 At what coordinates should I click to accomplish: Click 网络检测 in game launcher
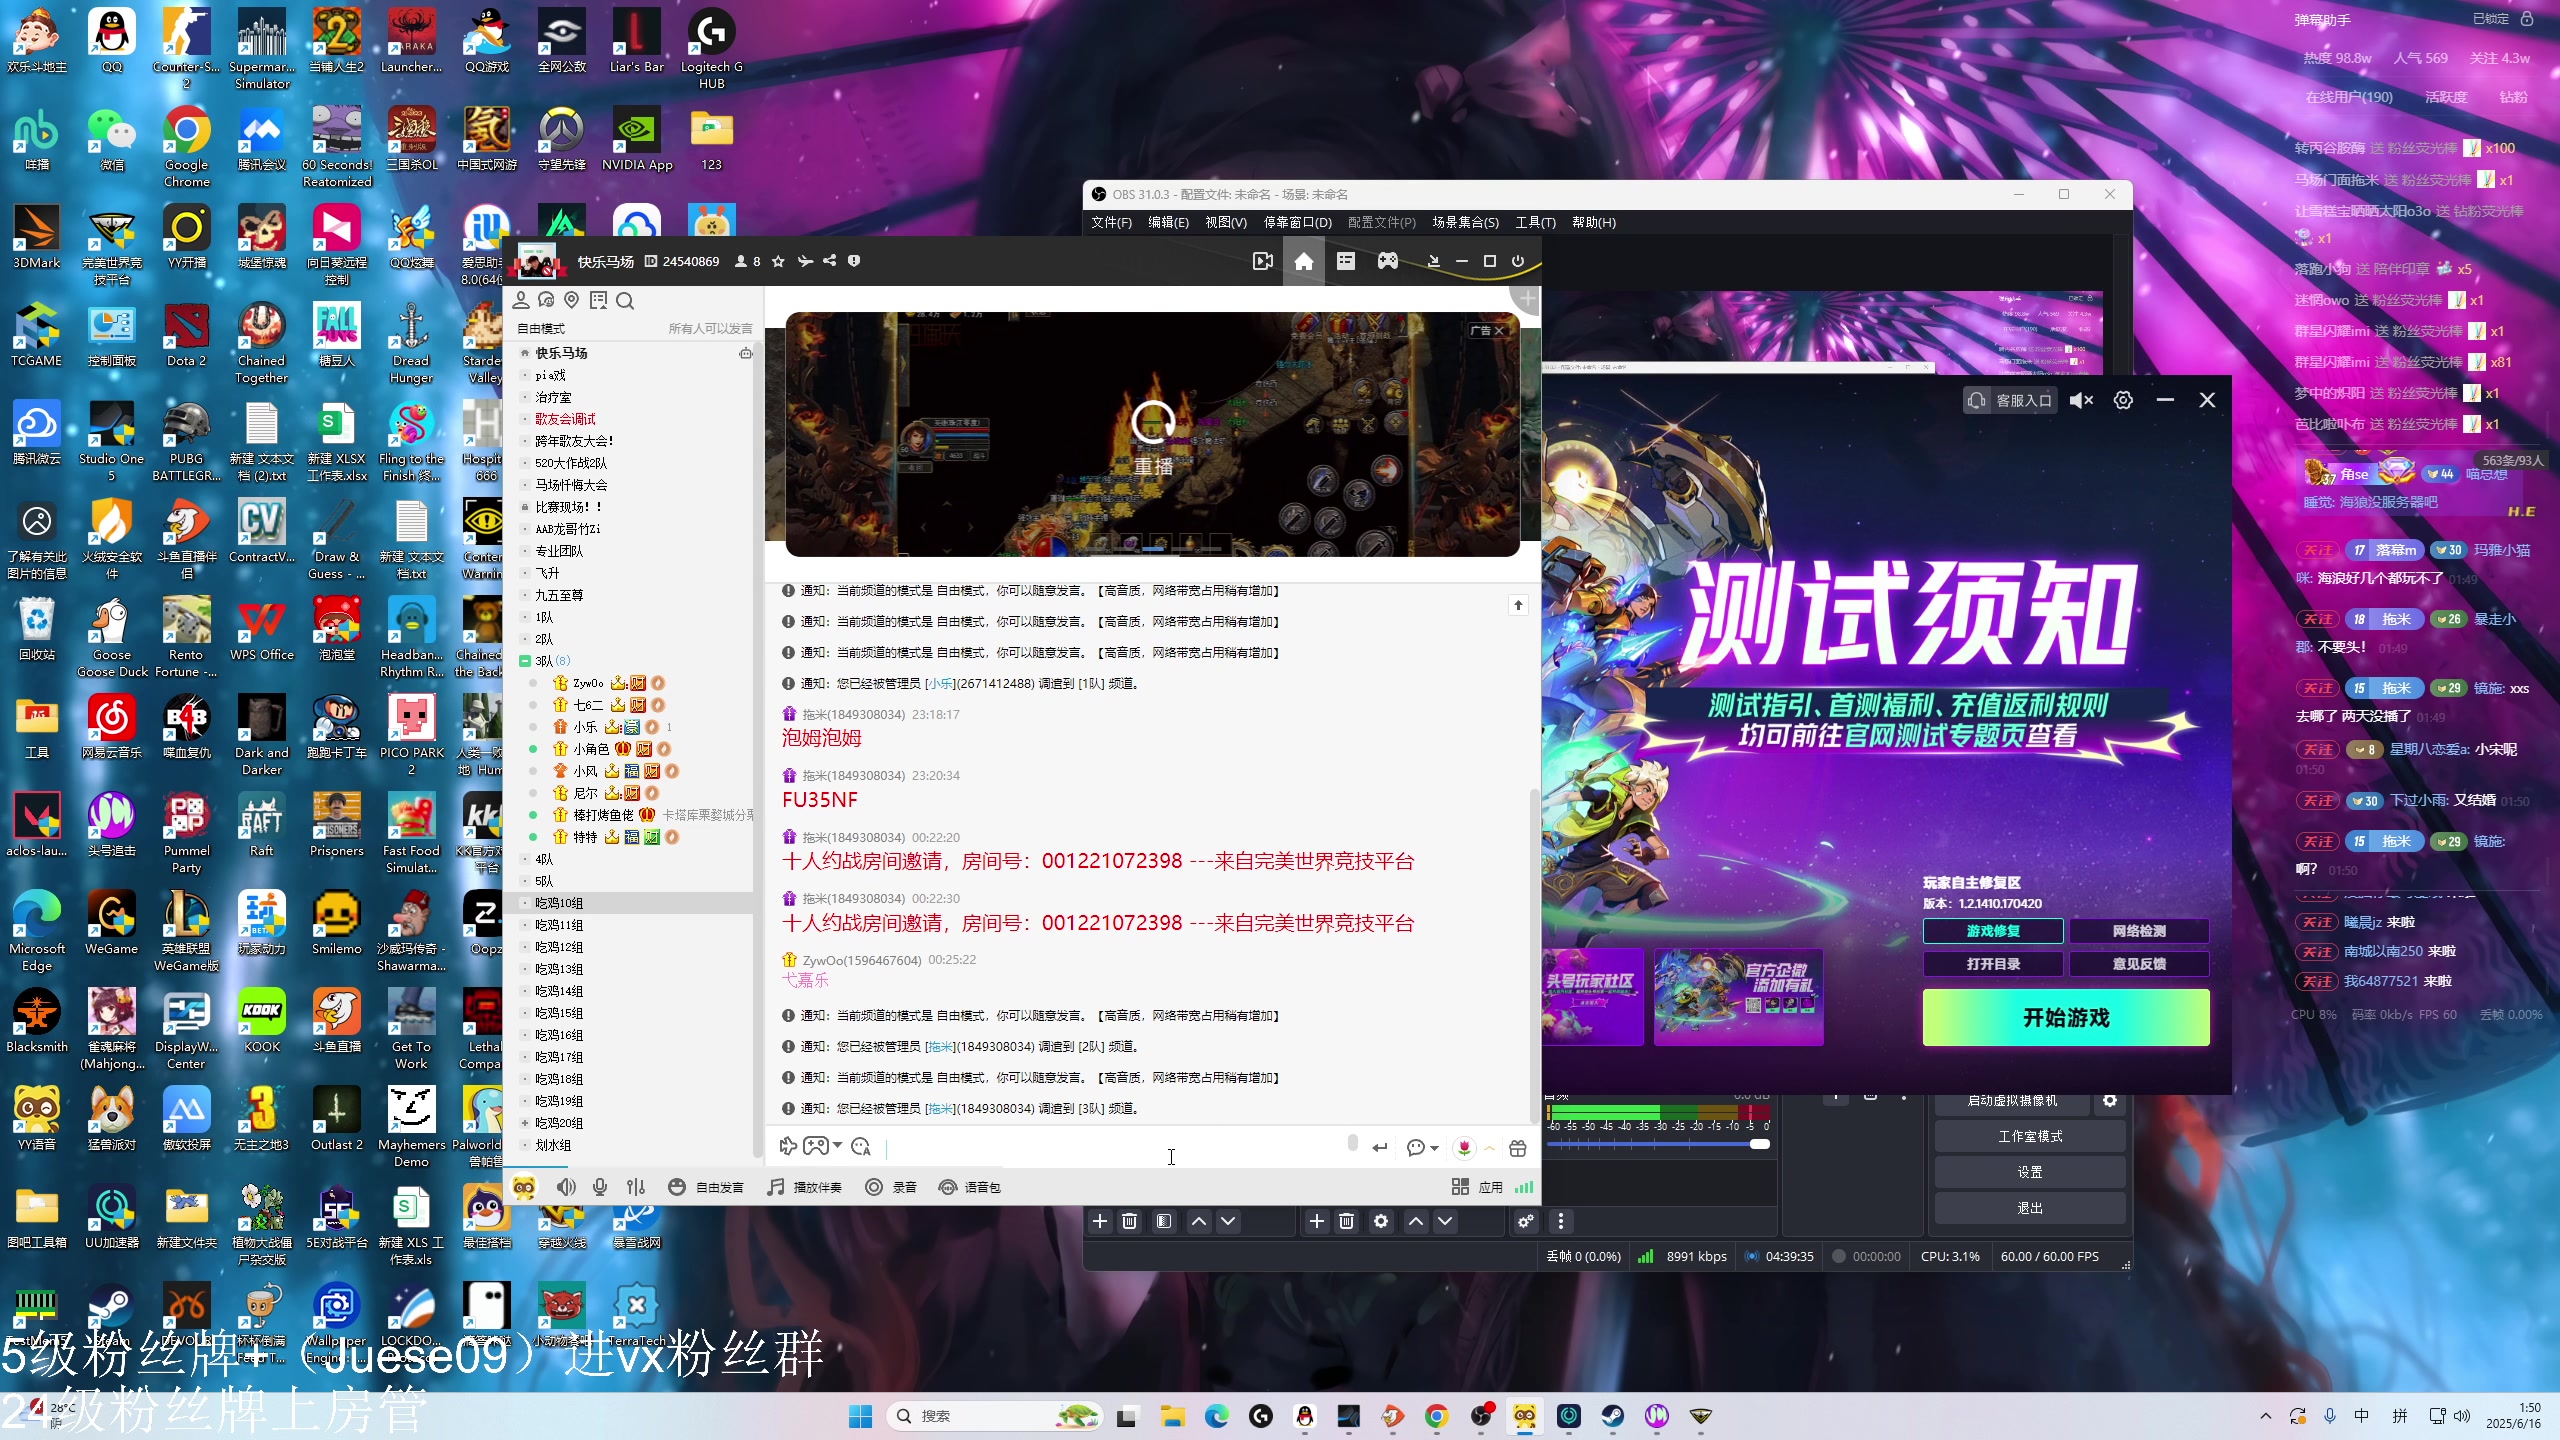click(2139, 931)
